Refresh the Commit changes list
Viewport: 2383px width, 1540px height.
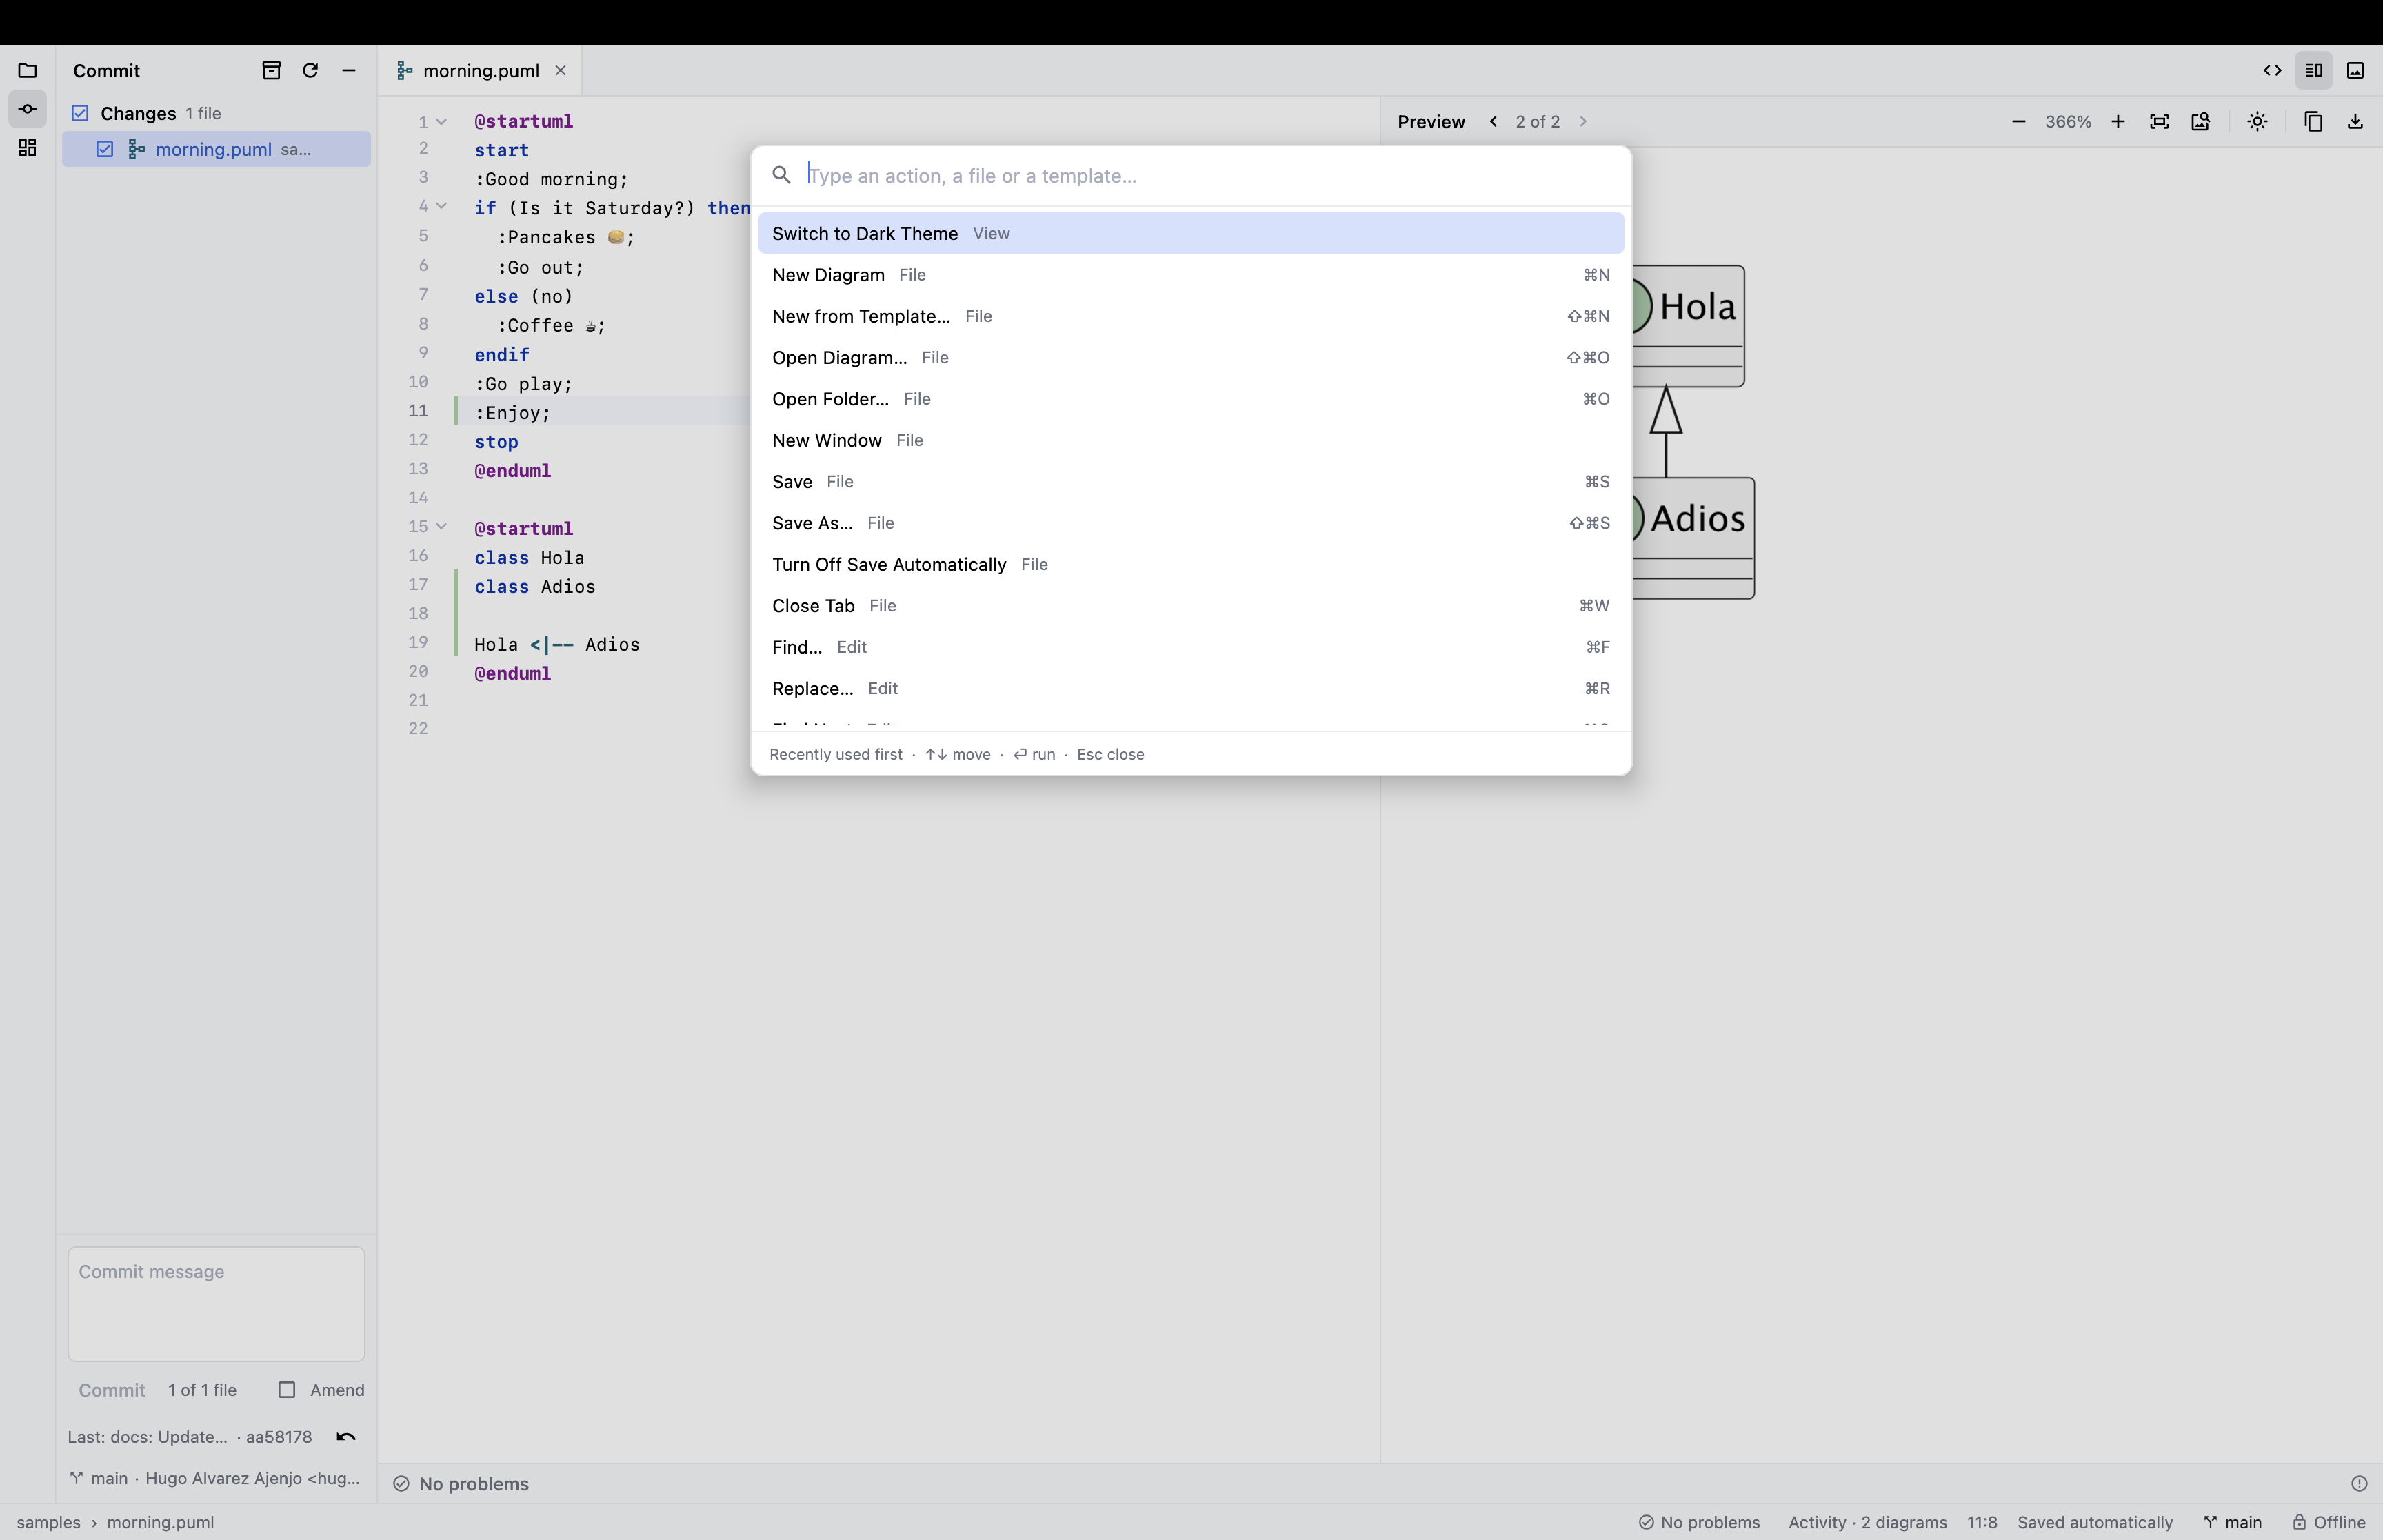310,70
